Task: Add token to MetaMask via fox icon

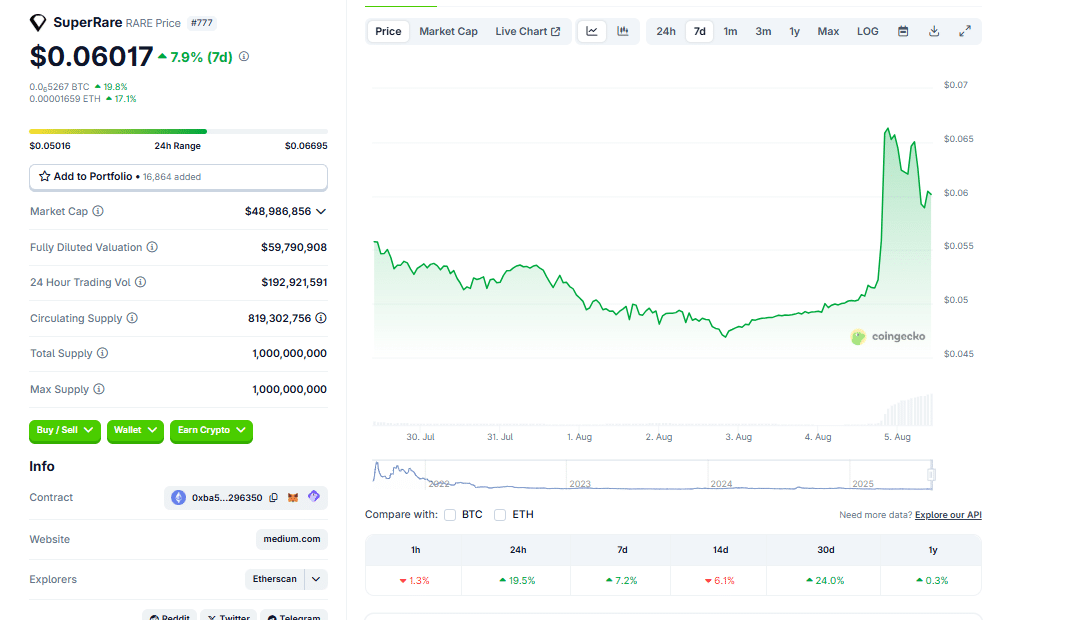Action: pos(293,498)
